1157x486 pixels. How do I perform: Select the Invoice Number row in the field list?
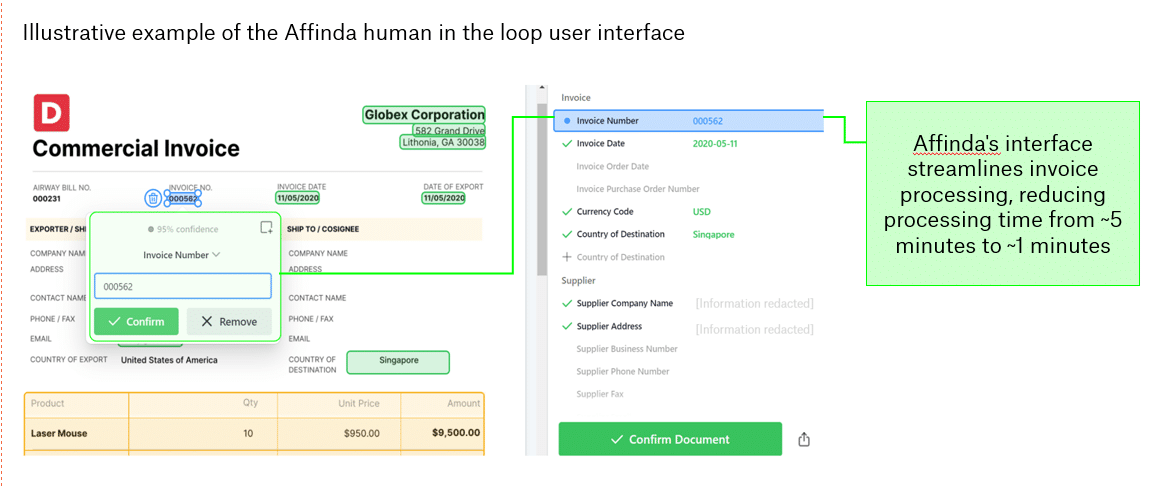tap(688, 121)
